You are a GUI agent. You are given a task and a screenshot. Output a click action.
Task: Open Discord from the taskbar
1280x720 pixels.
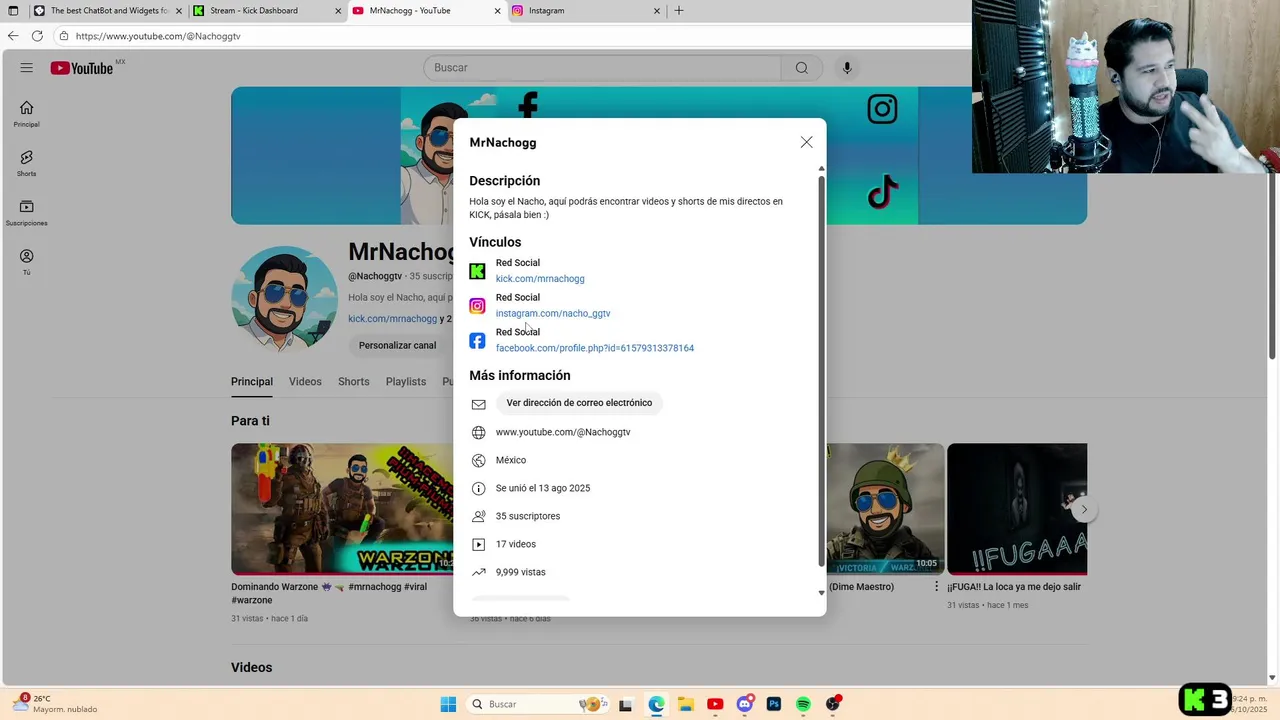click(x=745, y=704)
